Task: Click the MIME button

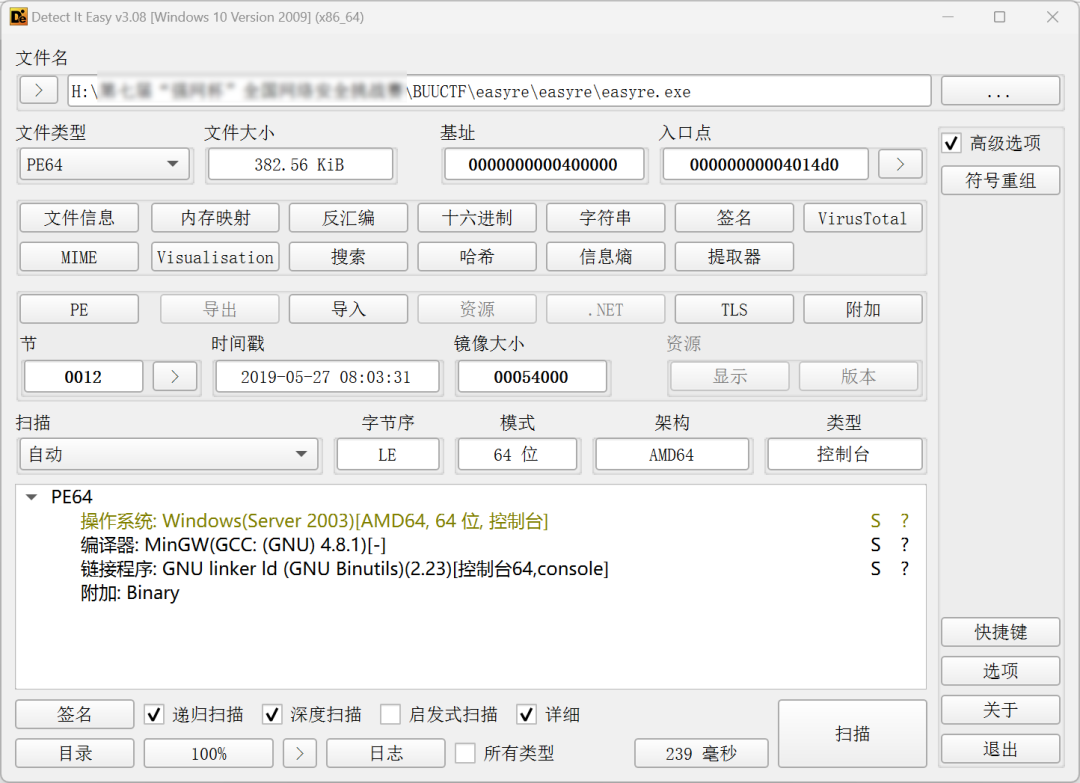Action: click(79, 257)
